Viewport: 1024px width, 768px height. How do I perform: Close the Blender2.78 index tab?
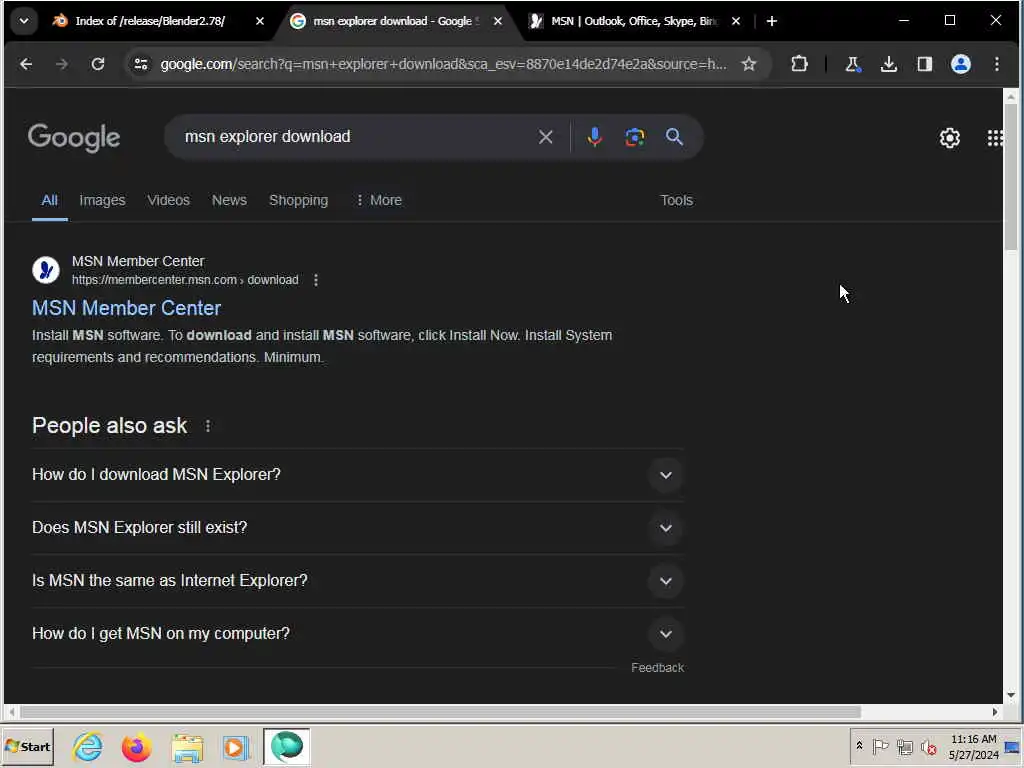(x=259, y=21)
